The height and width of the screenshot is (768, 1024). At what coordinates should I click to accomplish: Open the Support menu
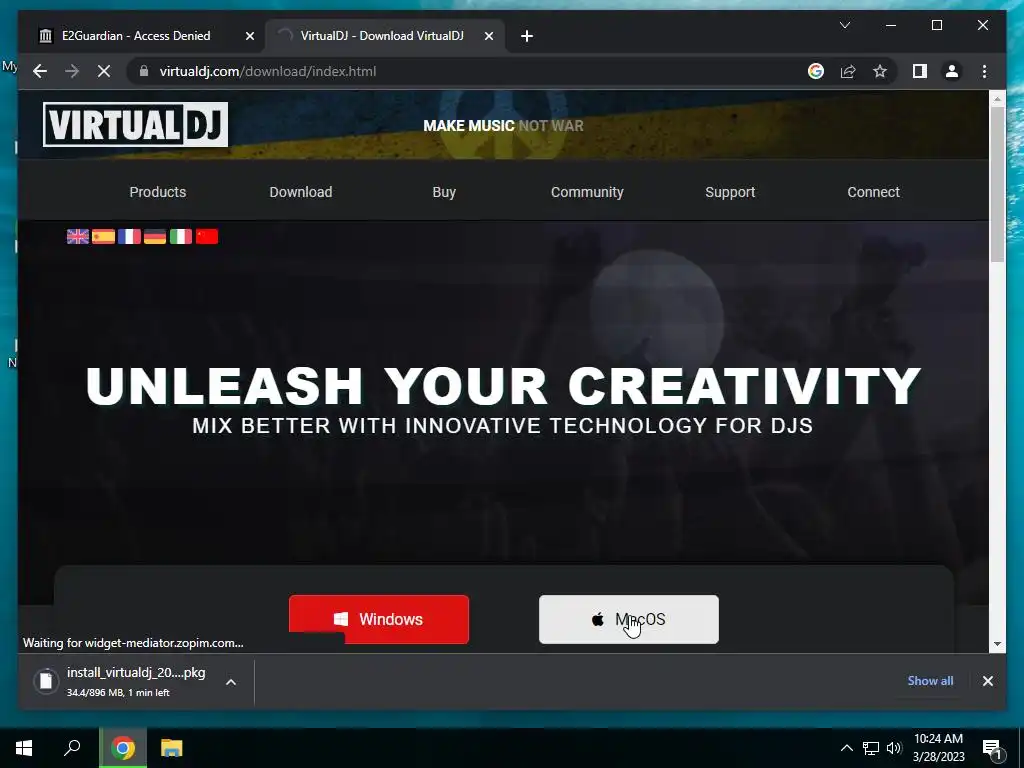730,192
